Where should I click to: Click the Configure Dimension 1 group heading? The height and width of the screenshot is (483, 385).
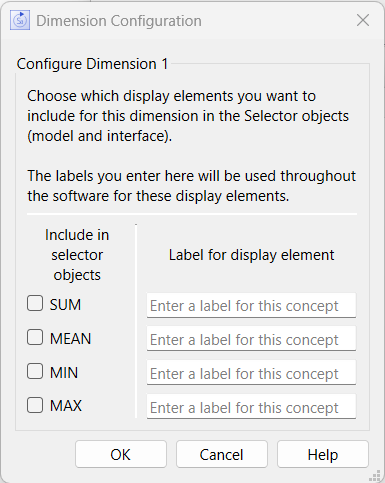pos(92,64)
